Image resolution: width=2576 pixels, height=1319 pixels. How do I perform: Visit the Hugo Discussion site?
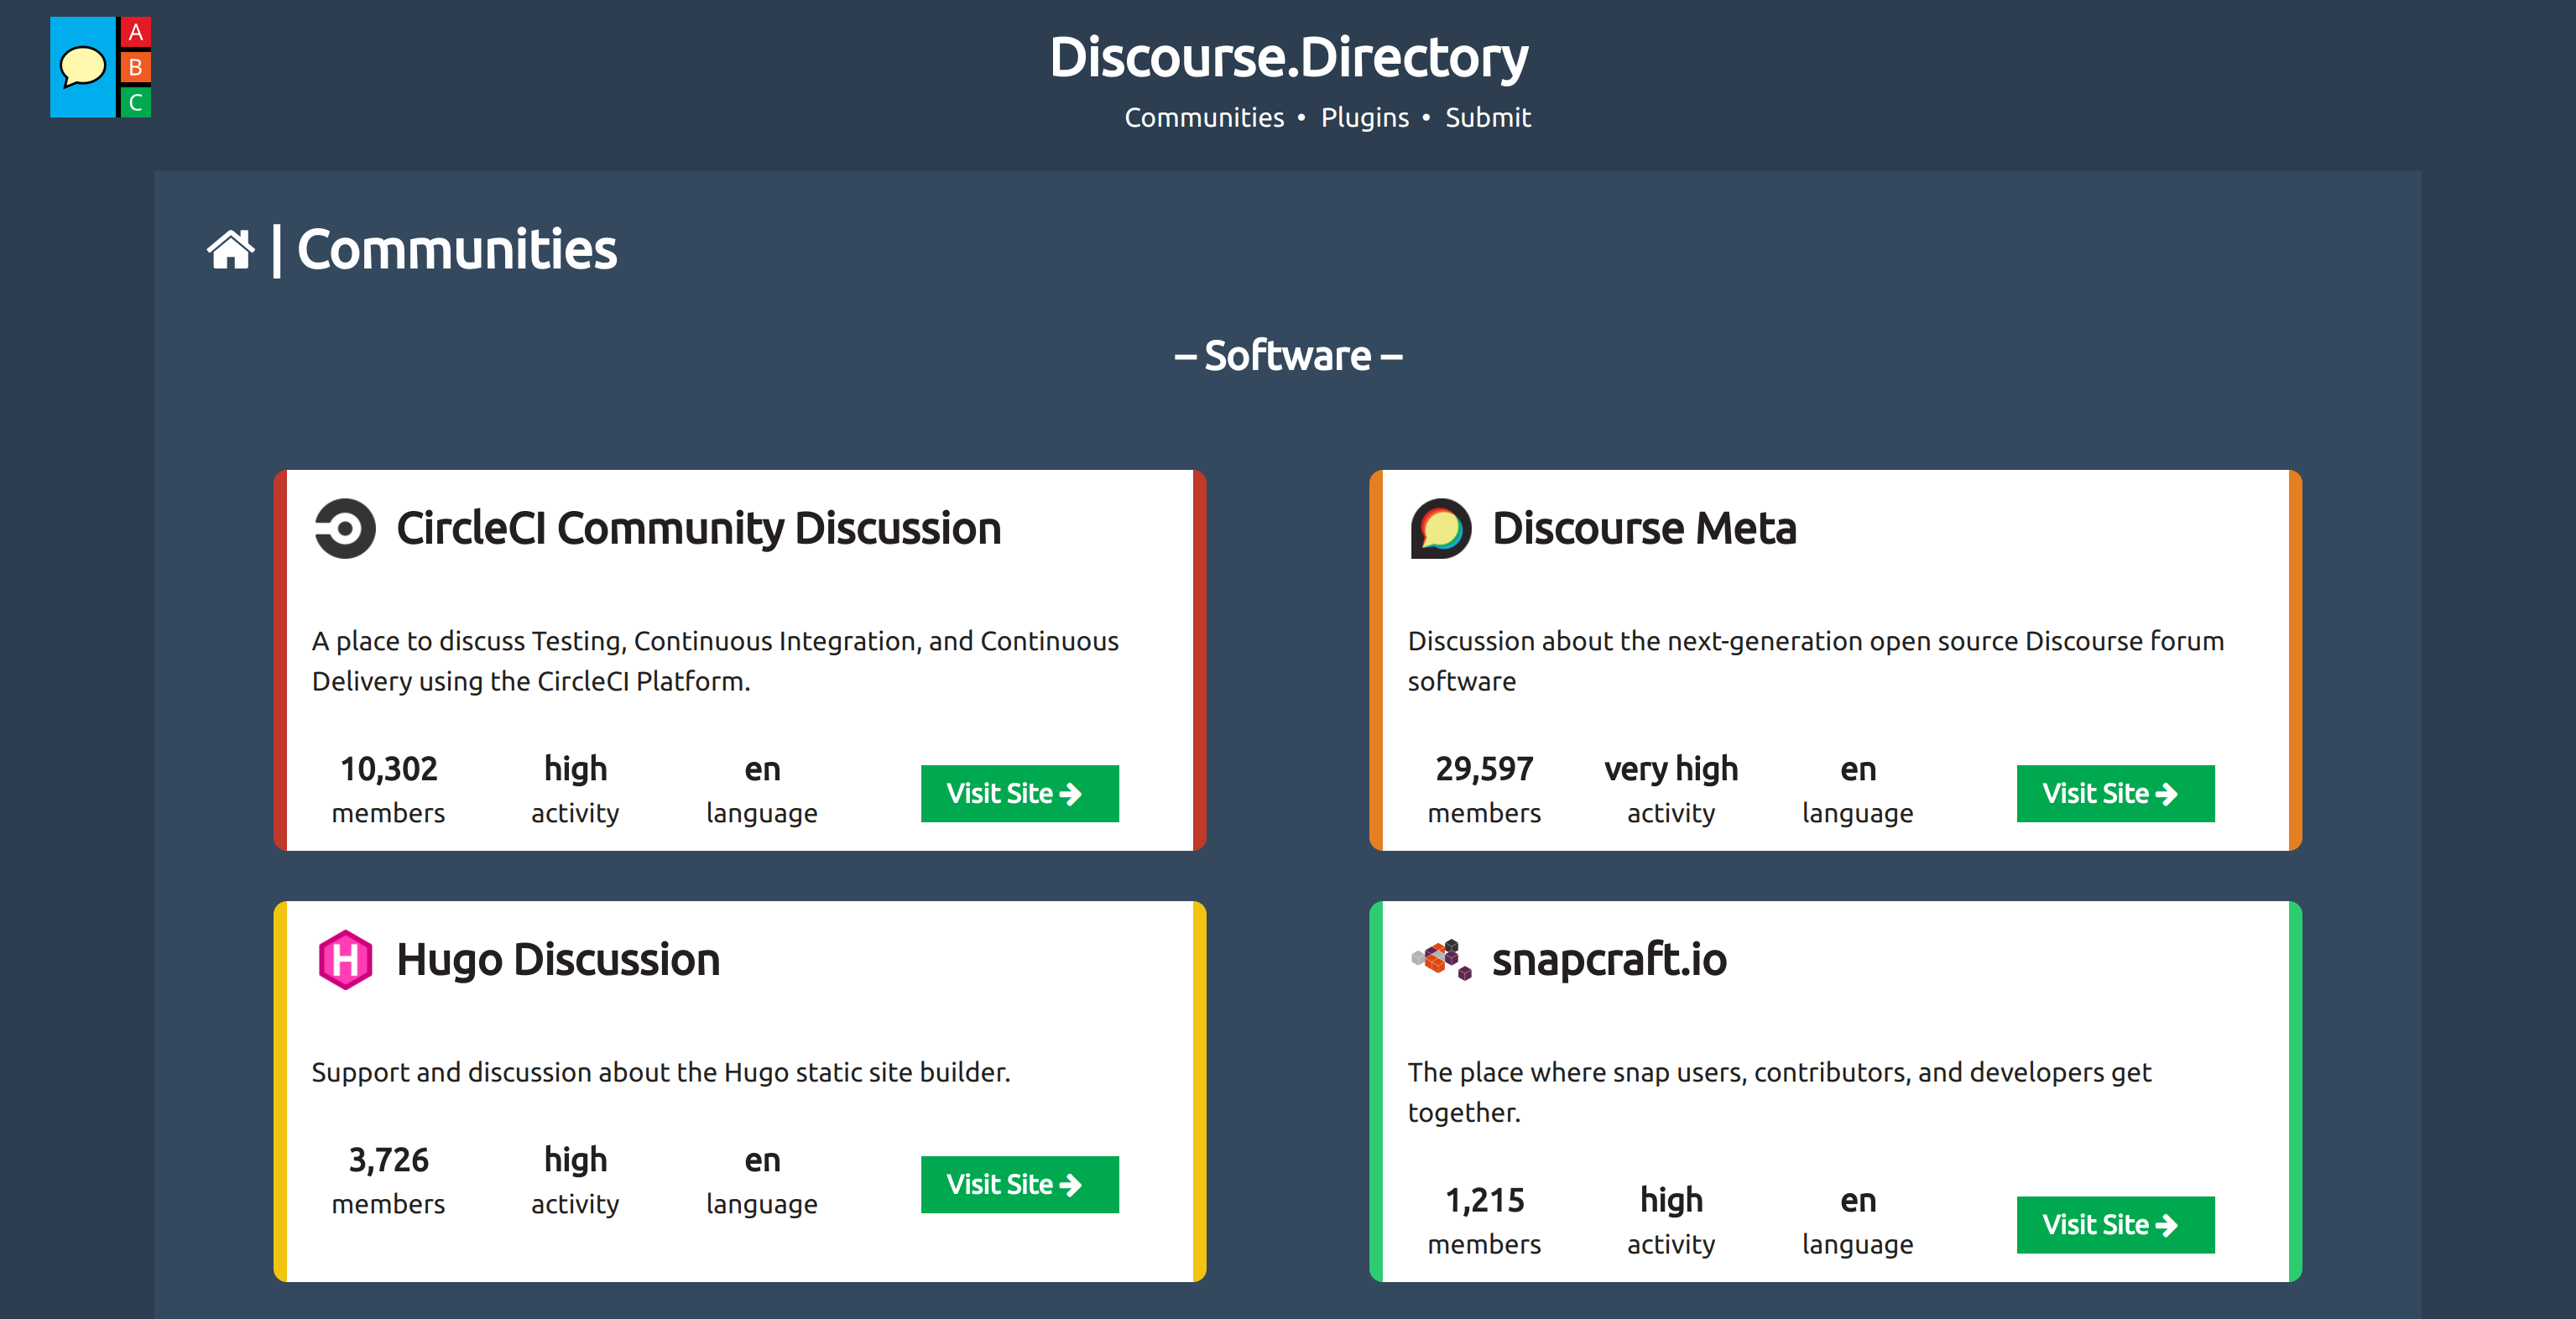(x=1019, y=1185)
